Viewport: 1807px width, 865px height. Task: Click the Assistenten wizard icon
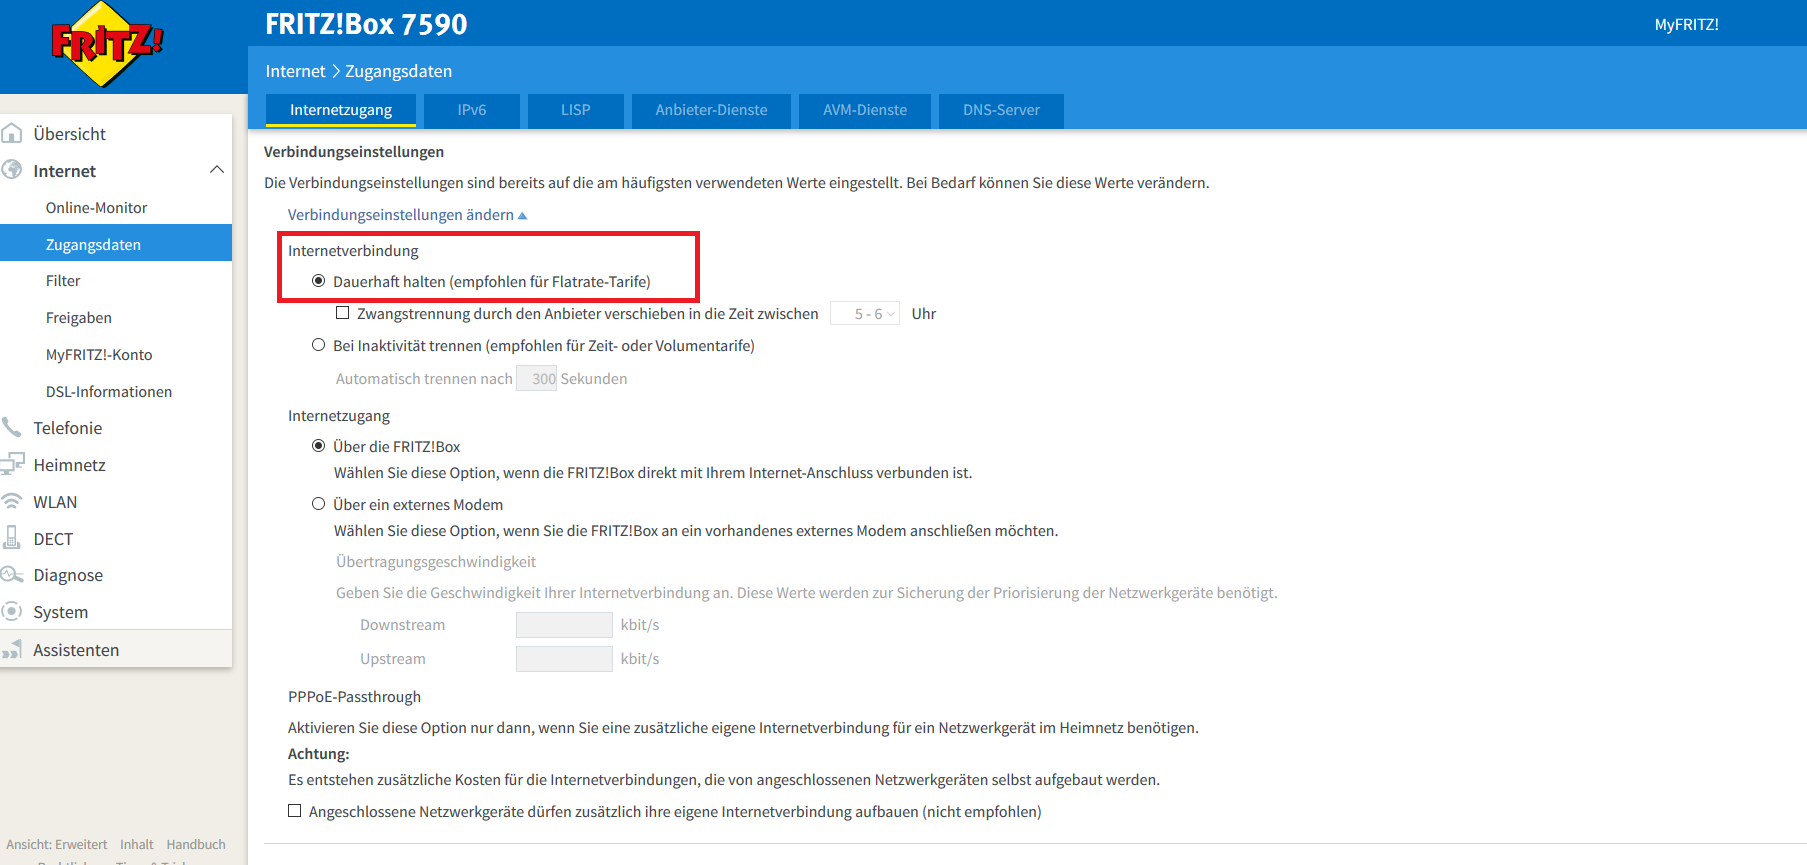[x=12, y=649]
